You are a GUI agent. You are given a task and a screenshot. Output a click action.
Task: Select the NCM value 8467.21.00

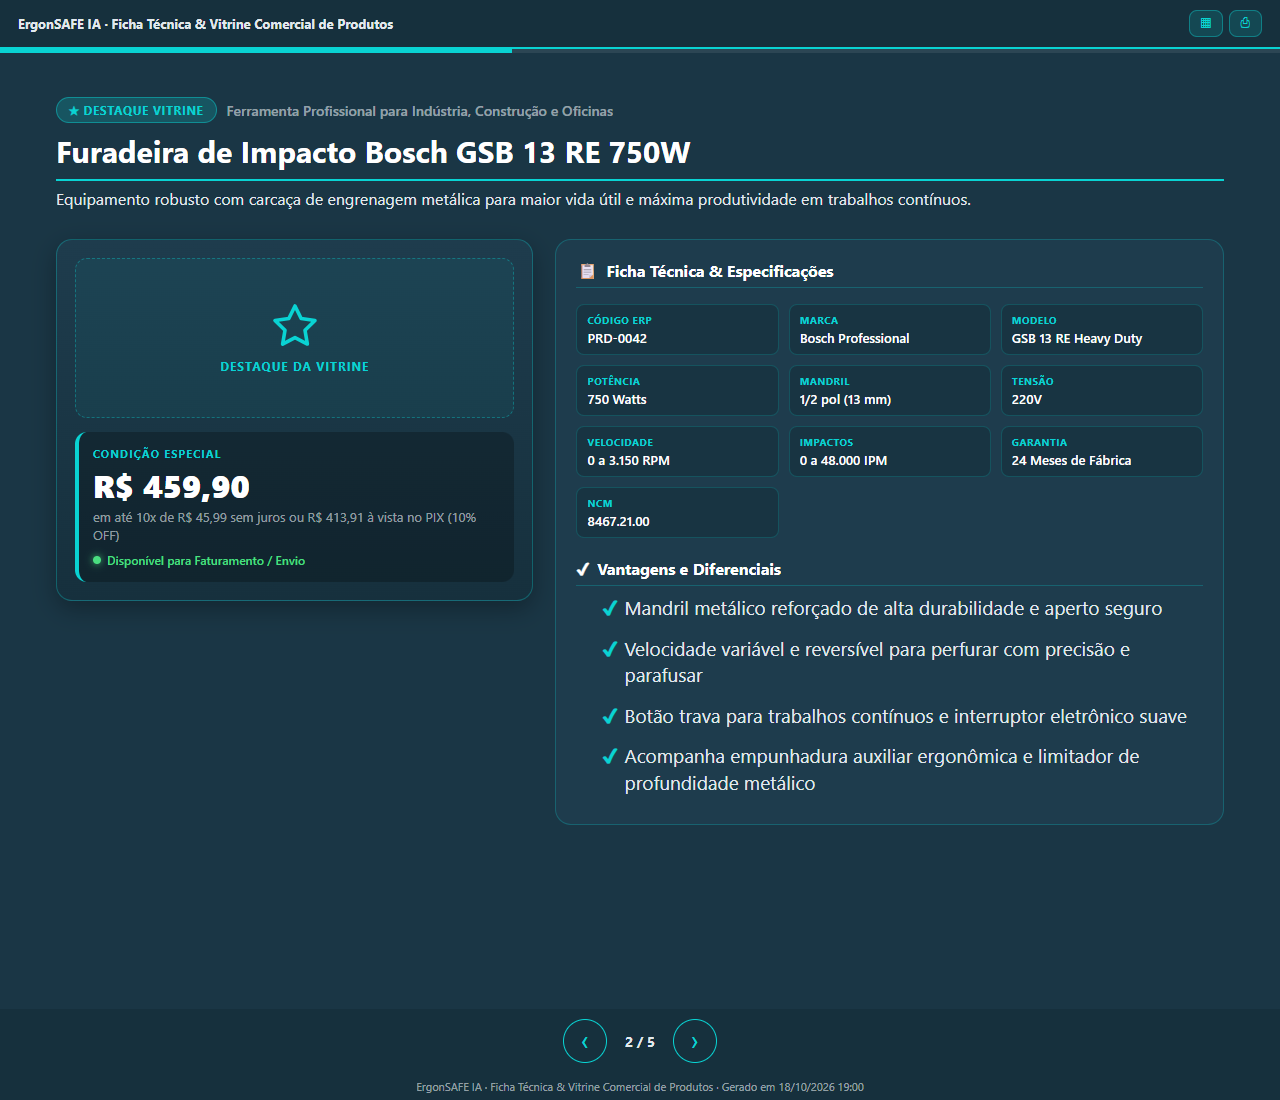click(619, 522)
